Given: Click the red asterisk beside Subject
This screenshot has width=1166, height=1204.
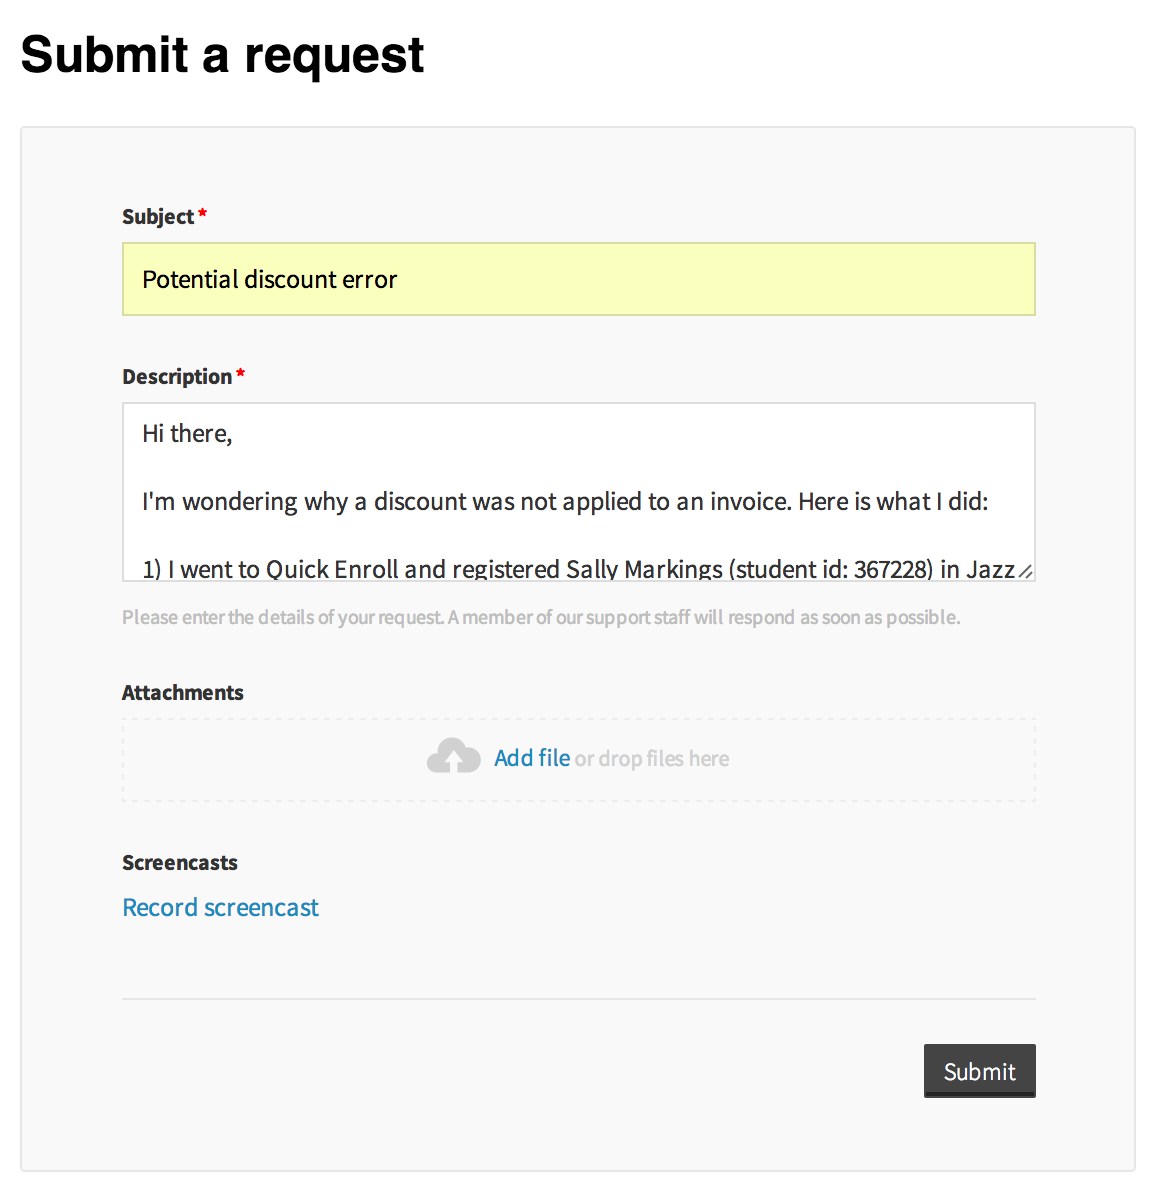Looking at the screenshot, I should click(x=203, y=214).
